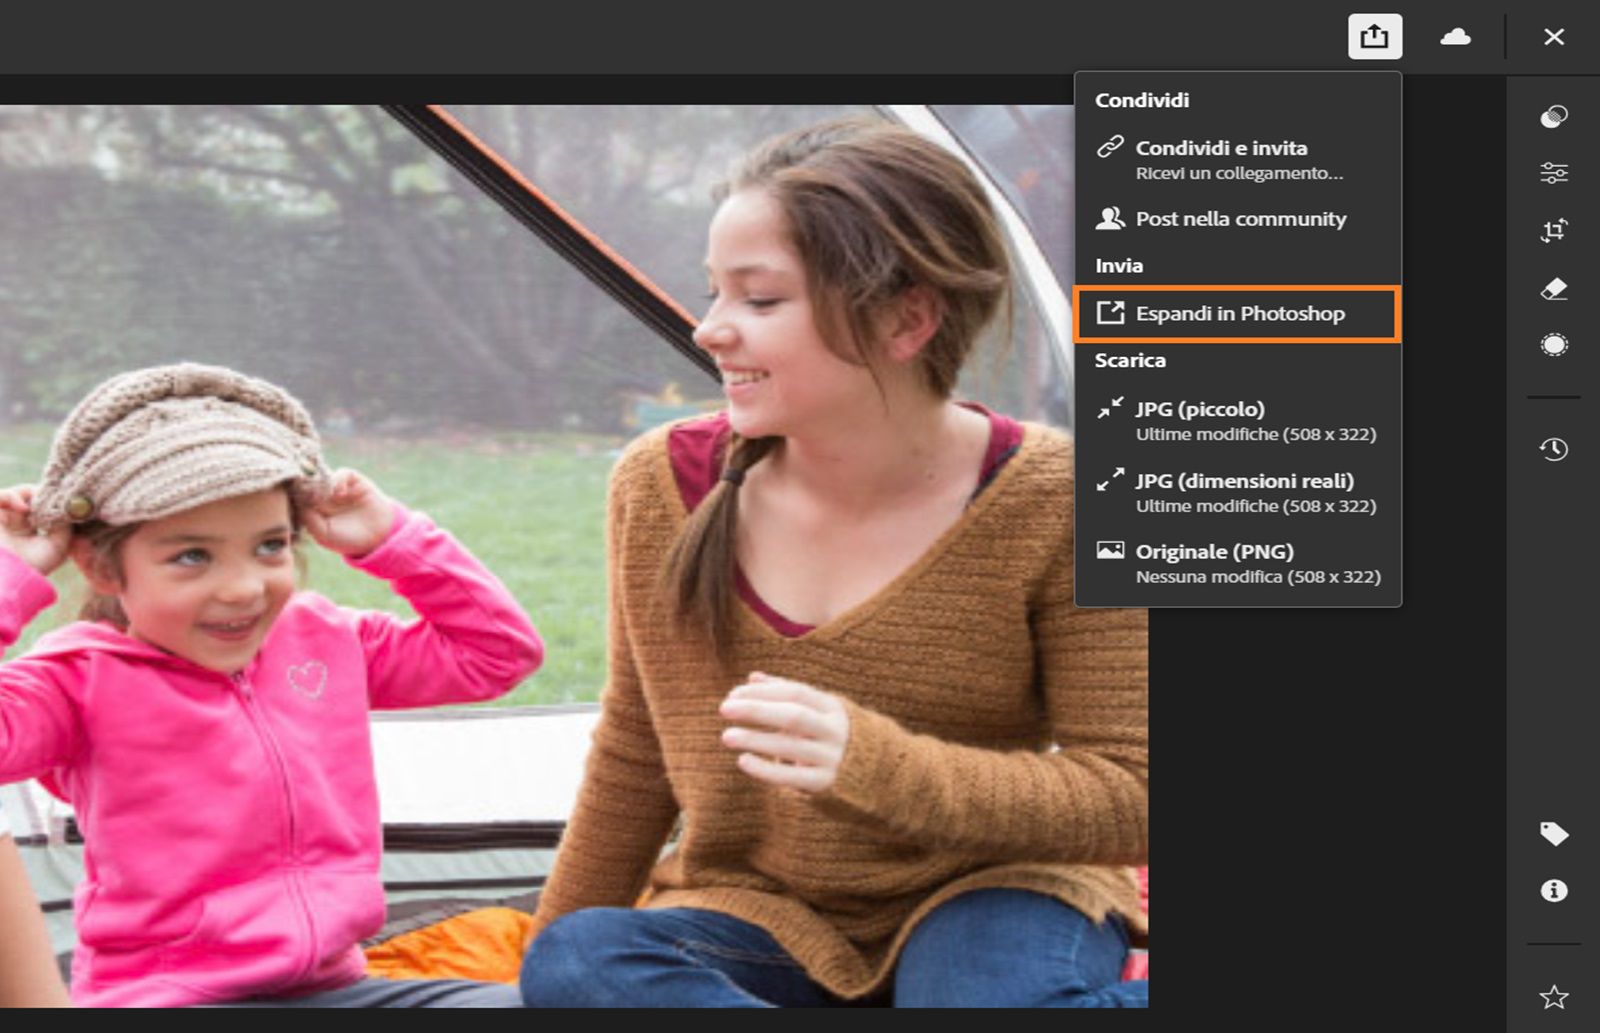Click Ricevi un collegamento link
Image resolution: width=1600 pixels, height=1033 pixels.
click(x=1240, y=172)
